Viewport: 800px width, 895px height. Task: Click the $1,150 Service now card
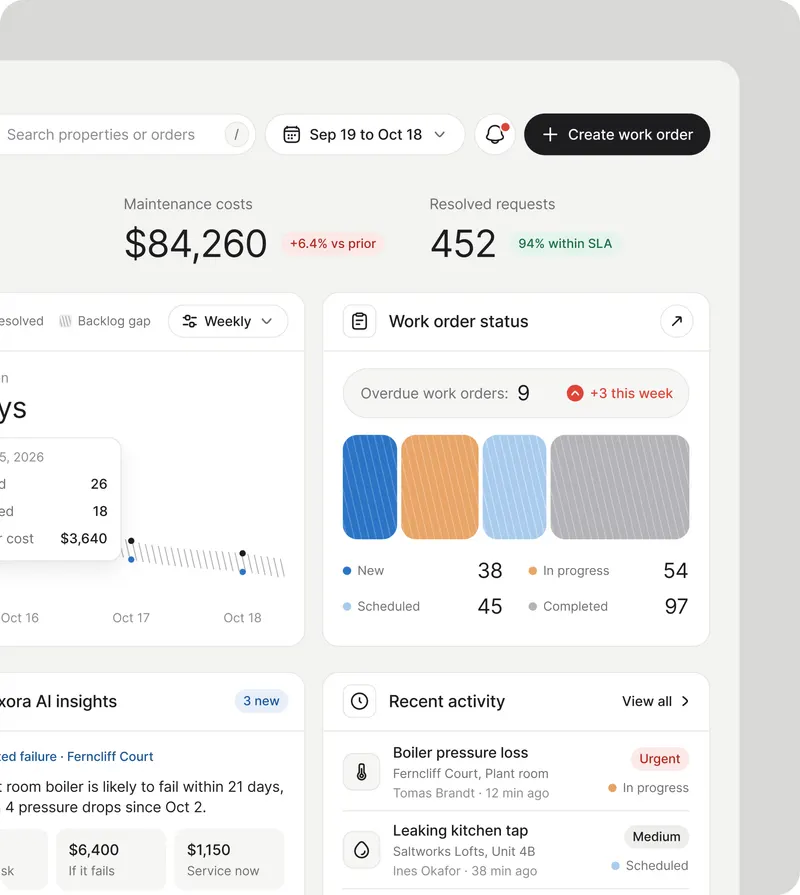pyautogui.click(x=229, y=860)
